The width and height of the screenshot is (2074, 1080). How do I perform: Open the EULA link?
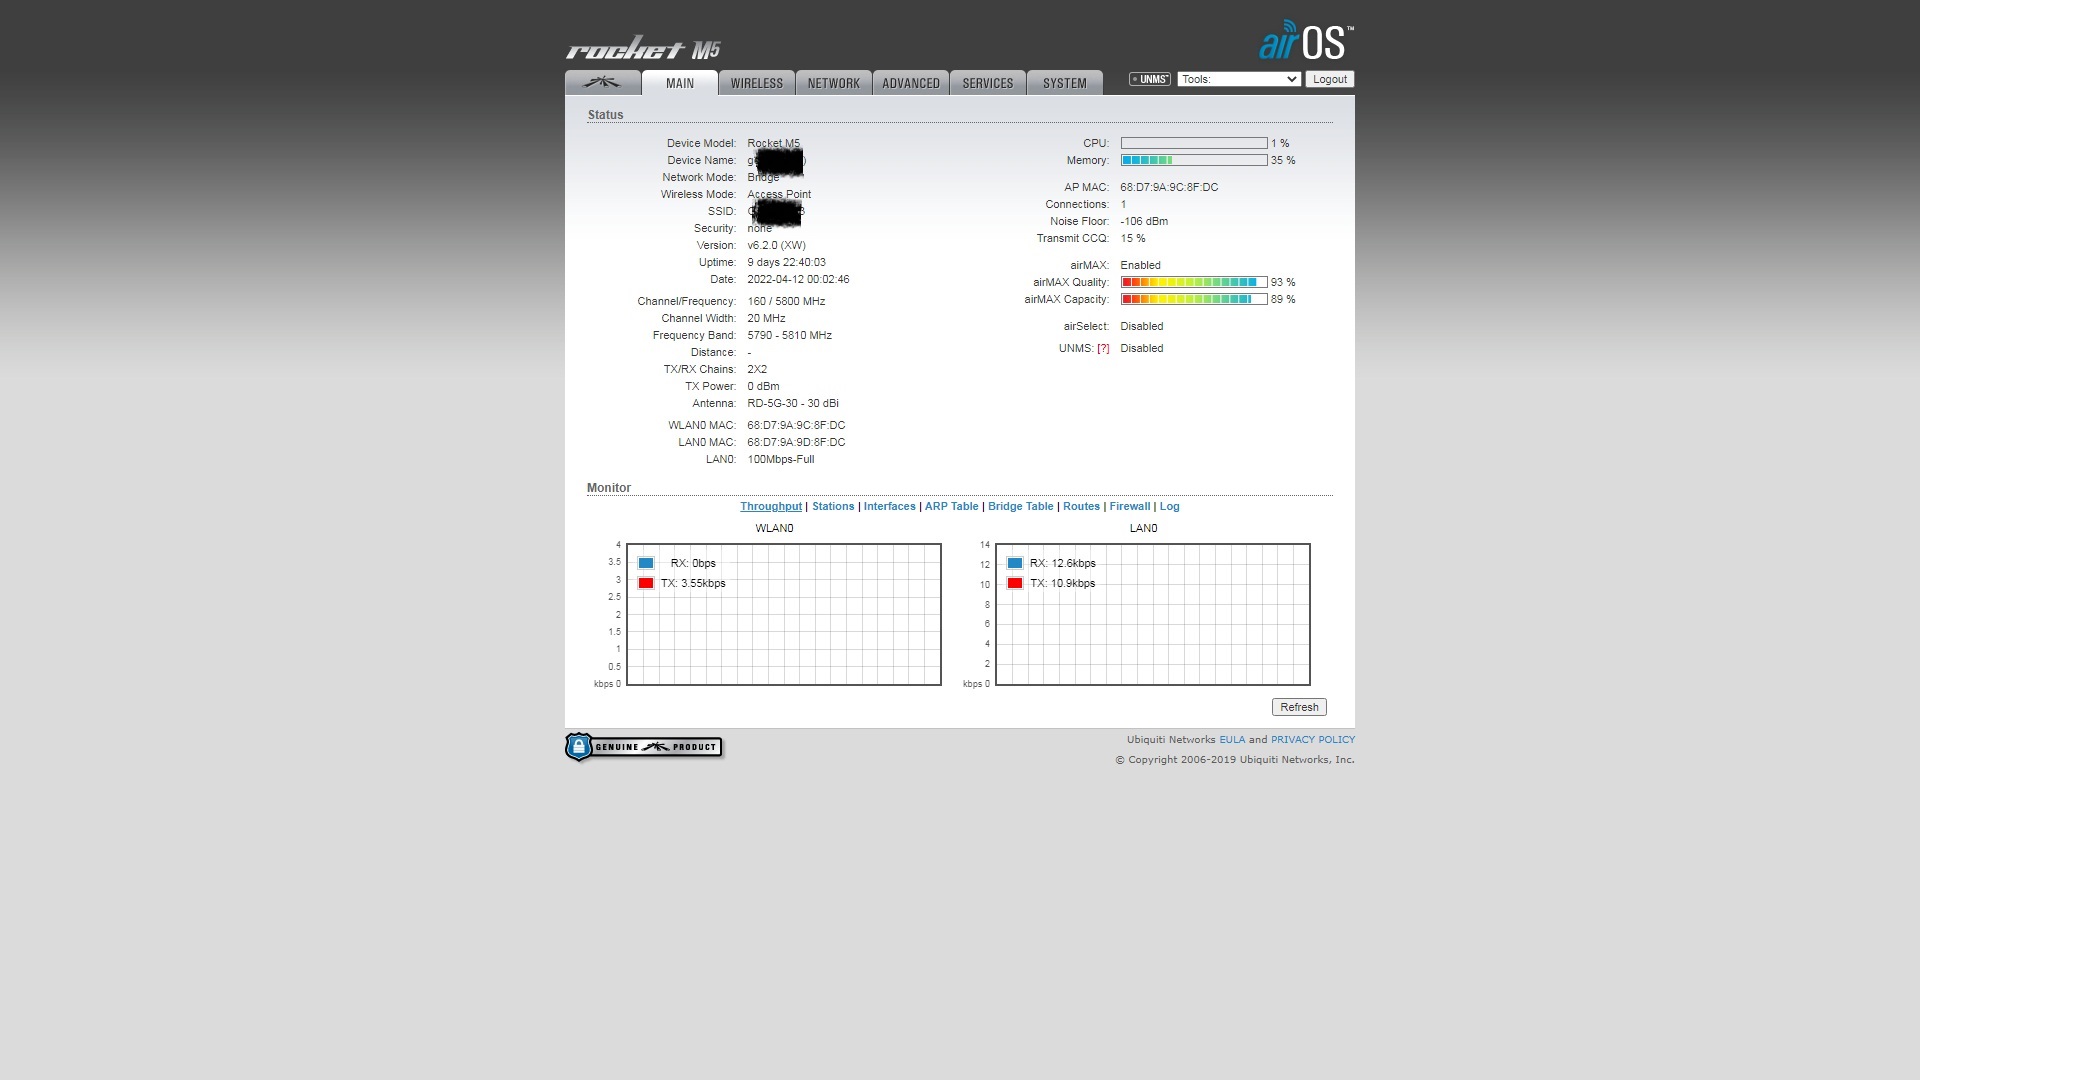pos(1232,739)
